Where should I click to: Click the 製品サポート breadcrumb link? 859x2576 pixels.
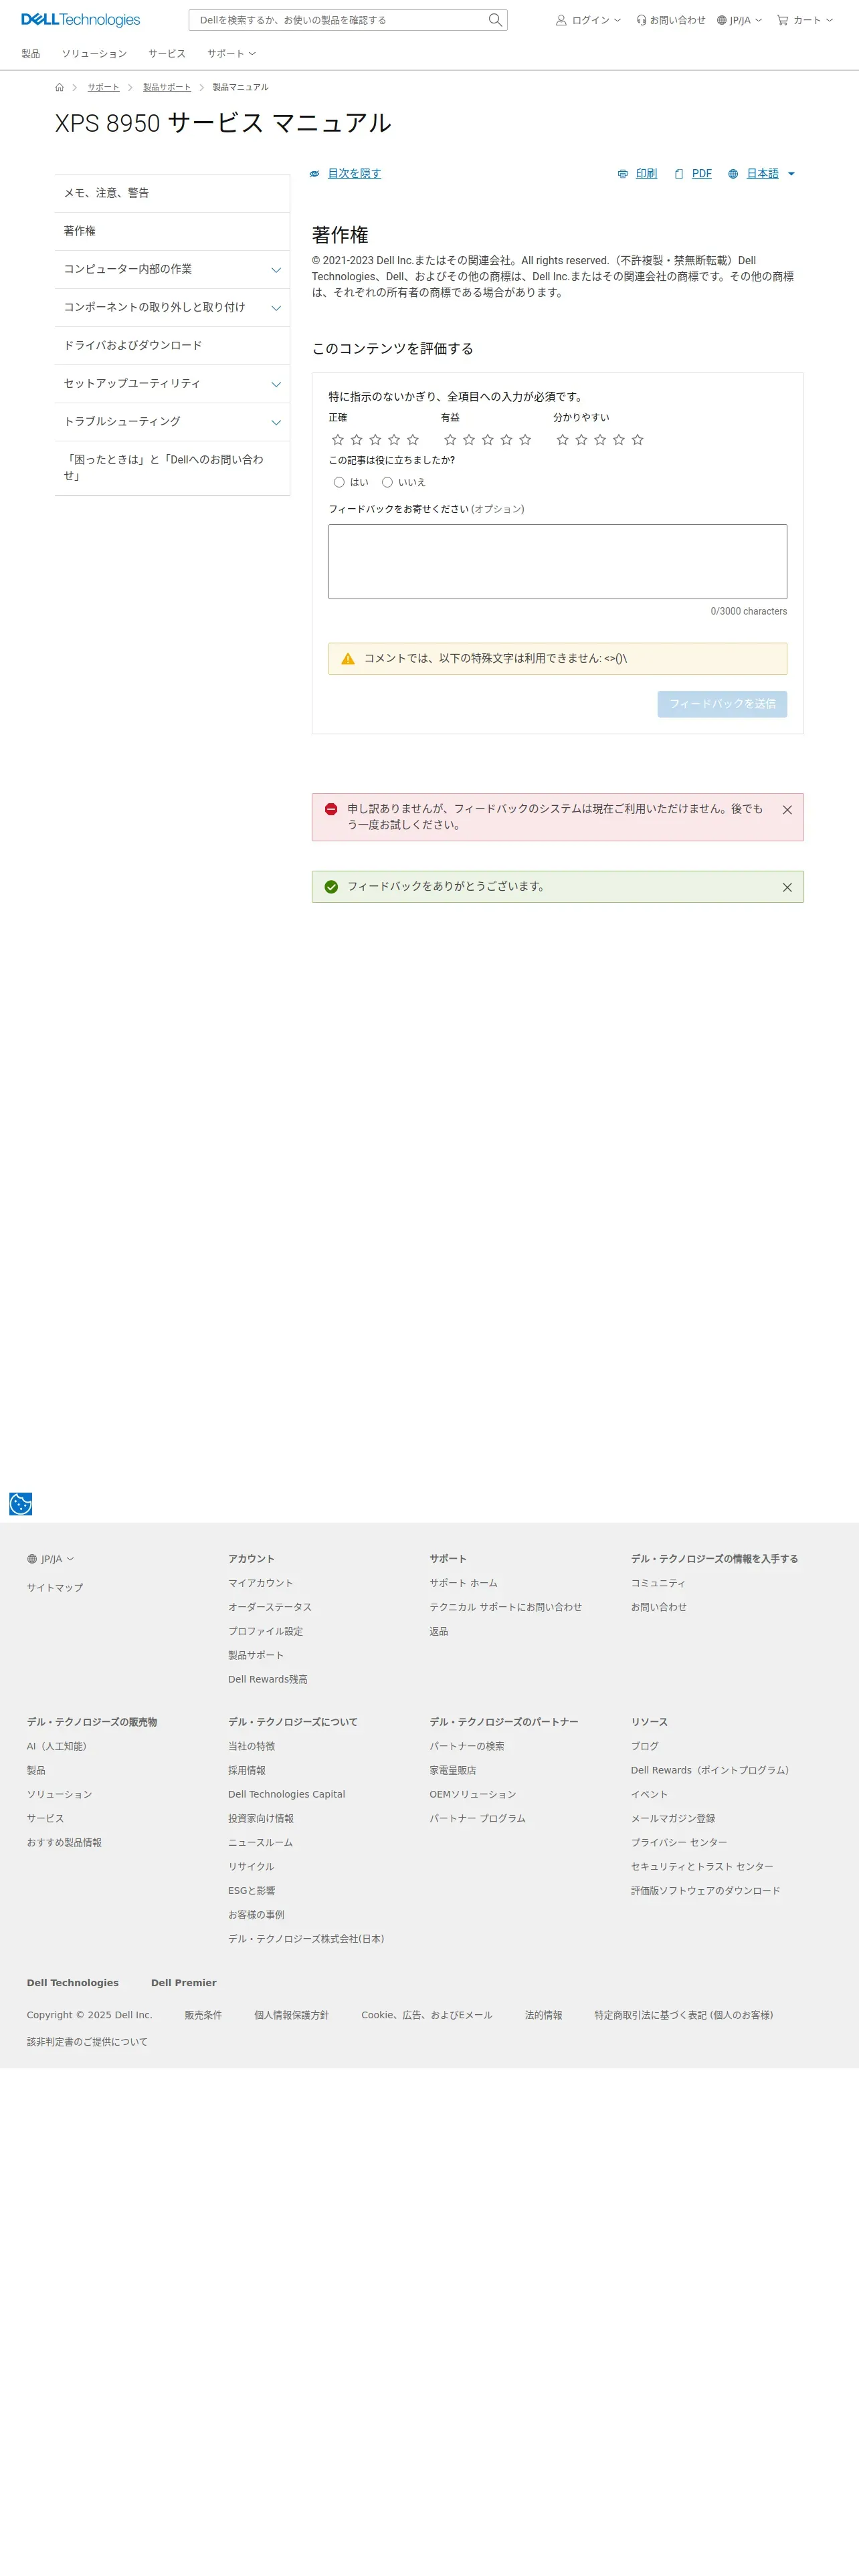[167, 88]
